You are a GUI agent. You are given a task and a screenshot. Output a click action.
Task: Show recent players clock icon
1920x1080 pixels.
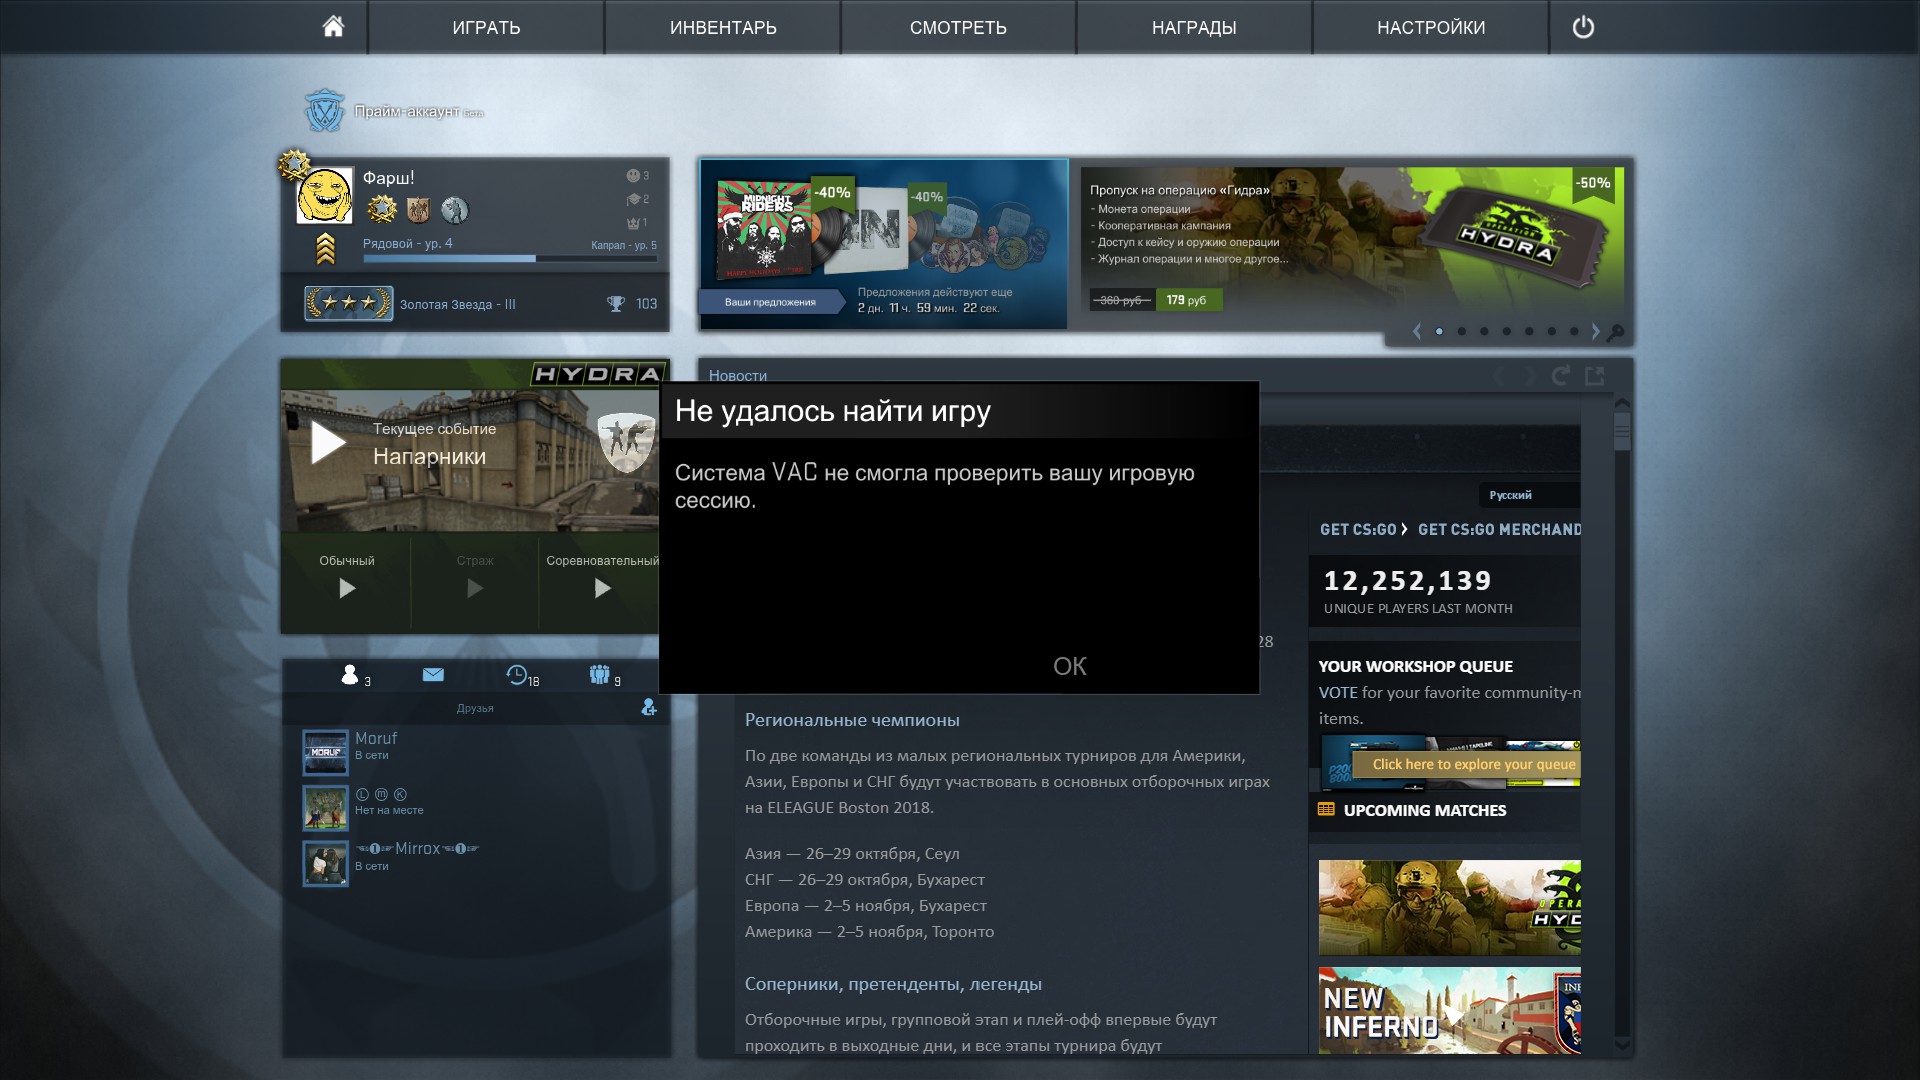(517, 675)
